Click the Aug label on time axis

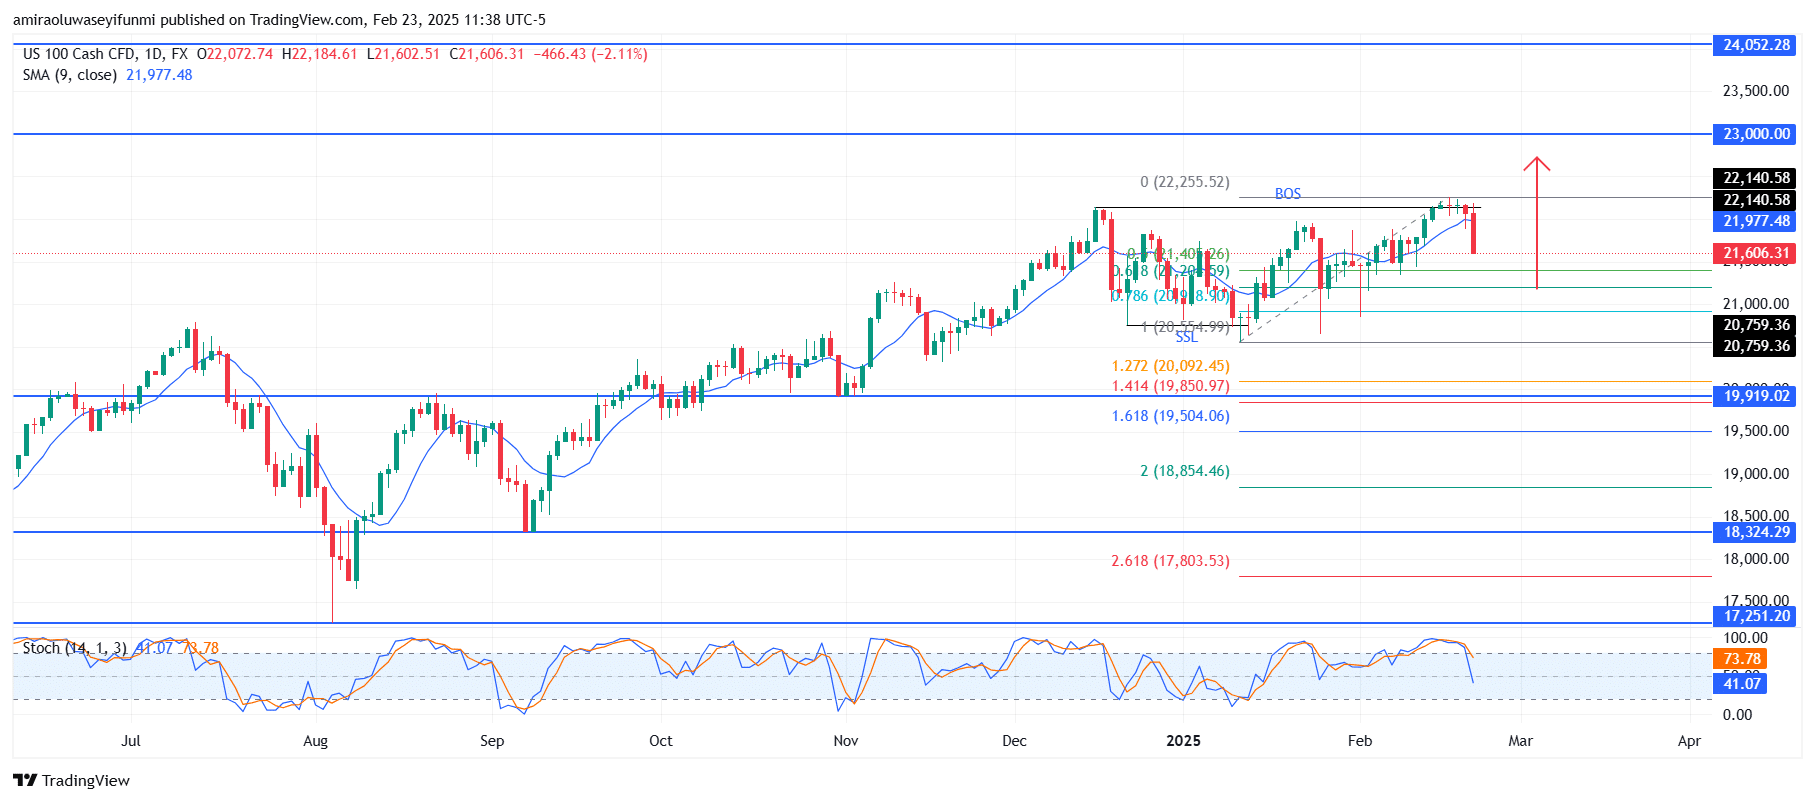[x=315, y=741]
